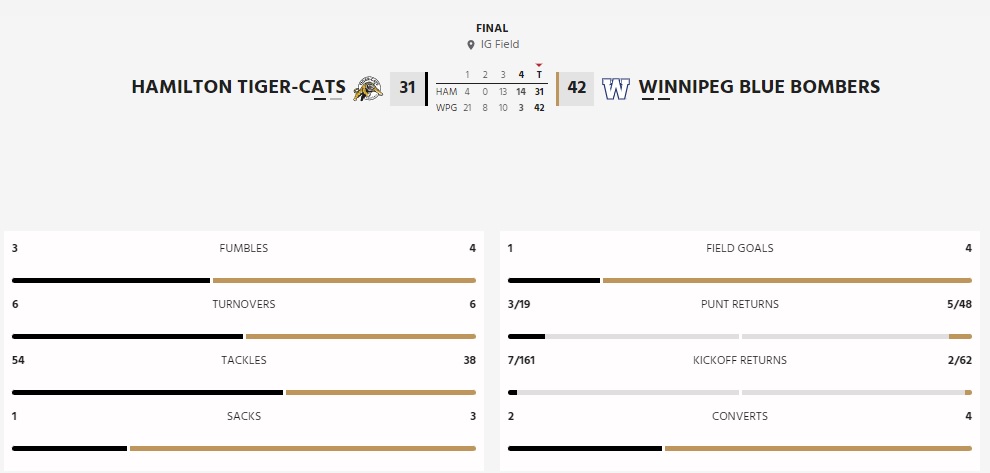Viewport: 990px width, 473px height.
Task: Click the Kickoff Returns stat label
Action: pyautogui.click(x=739, y=360)
